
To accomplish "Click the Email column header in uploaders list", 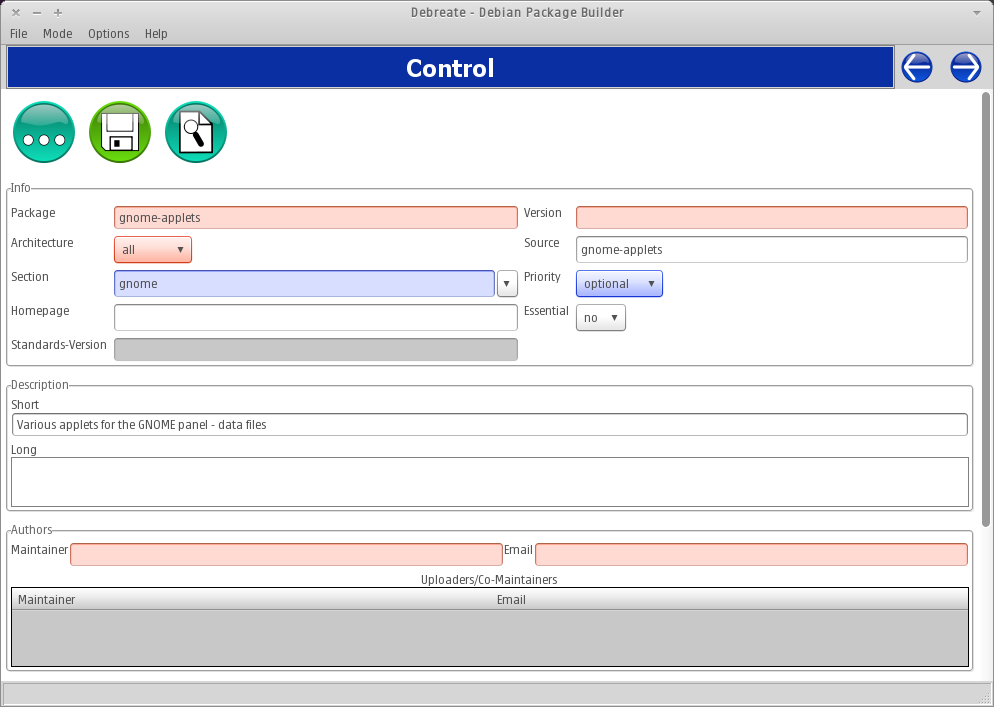I will click(730, 600).
